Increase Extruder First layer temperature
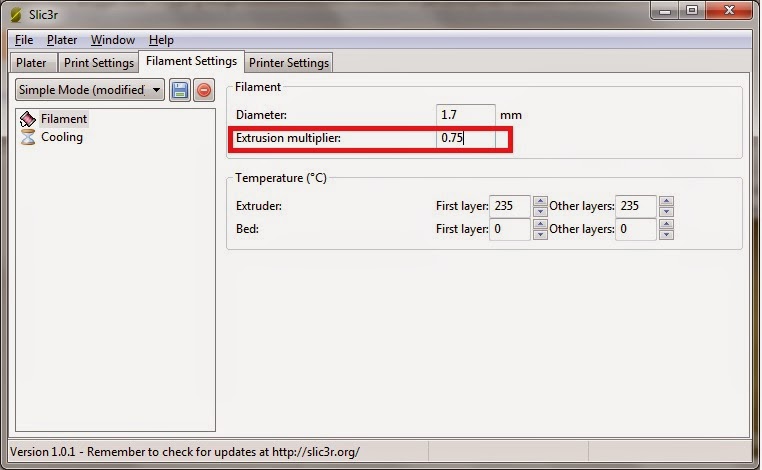The image size is (762, 470). tap(540, 201)
